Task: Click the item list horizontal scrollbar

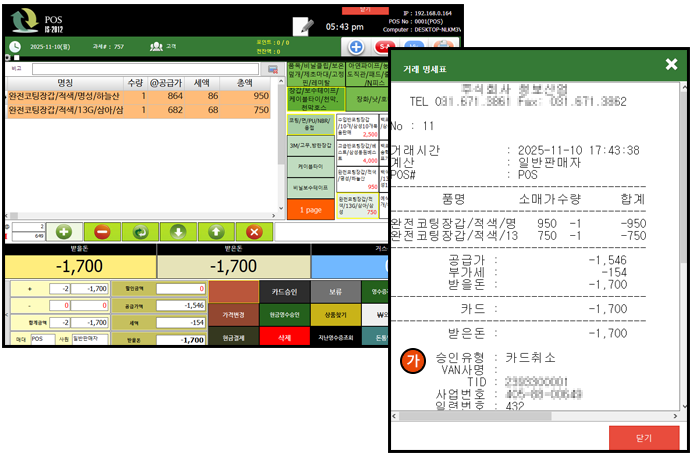Action: click(140, 216)
